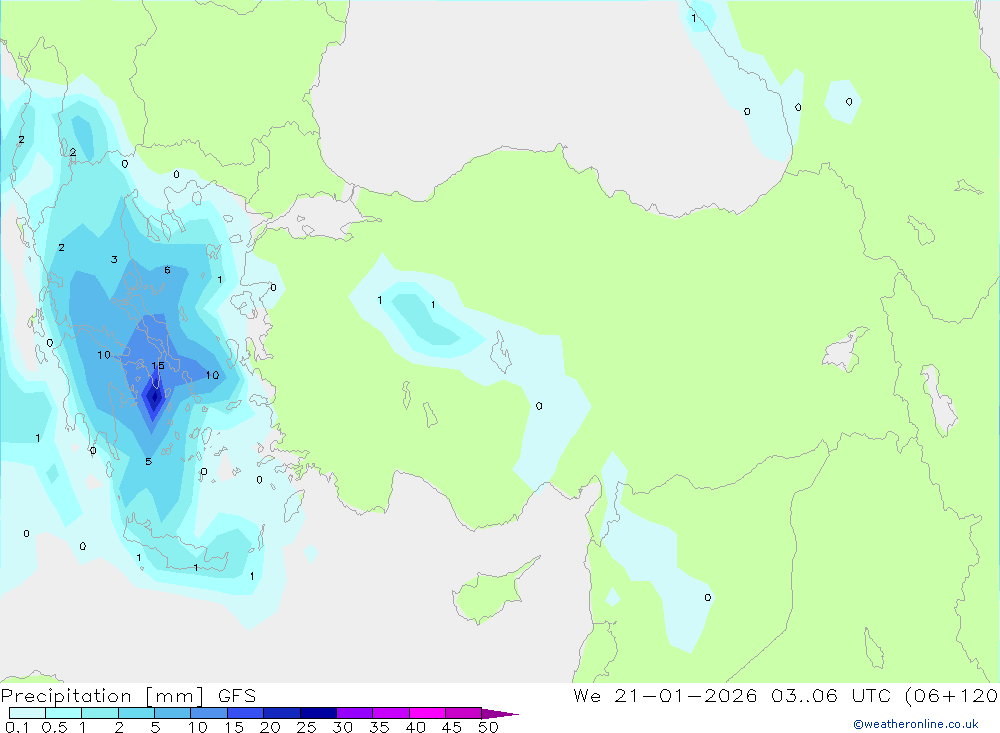1000x733 pixels.
Task: Click the dark blue precipitation maximum over Greece
Action: [x=154, y=397]
